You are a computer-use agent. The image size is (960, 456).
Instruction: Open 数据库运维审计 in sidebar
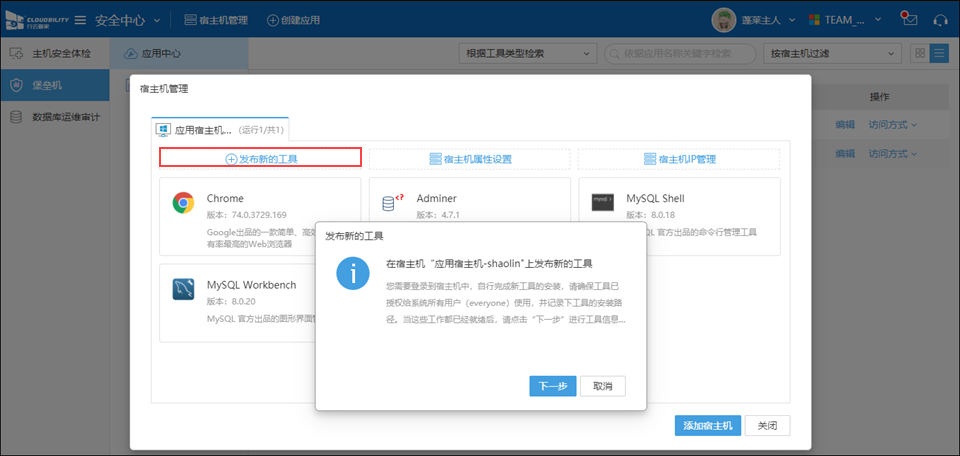coord(65,117)
